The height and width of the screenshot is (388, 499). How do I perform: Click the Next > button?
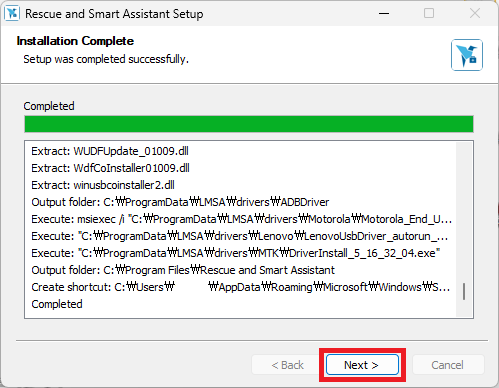point(362,365)
